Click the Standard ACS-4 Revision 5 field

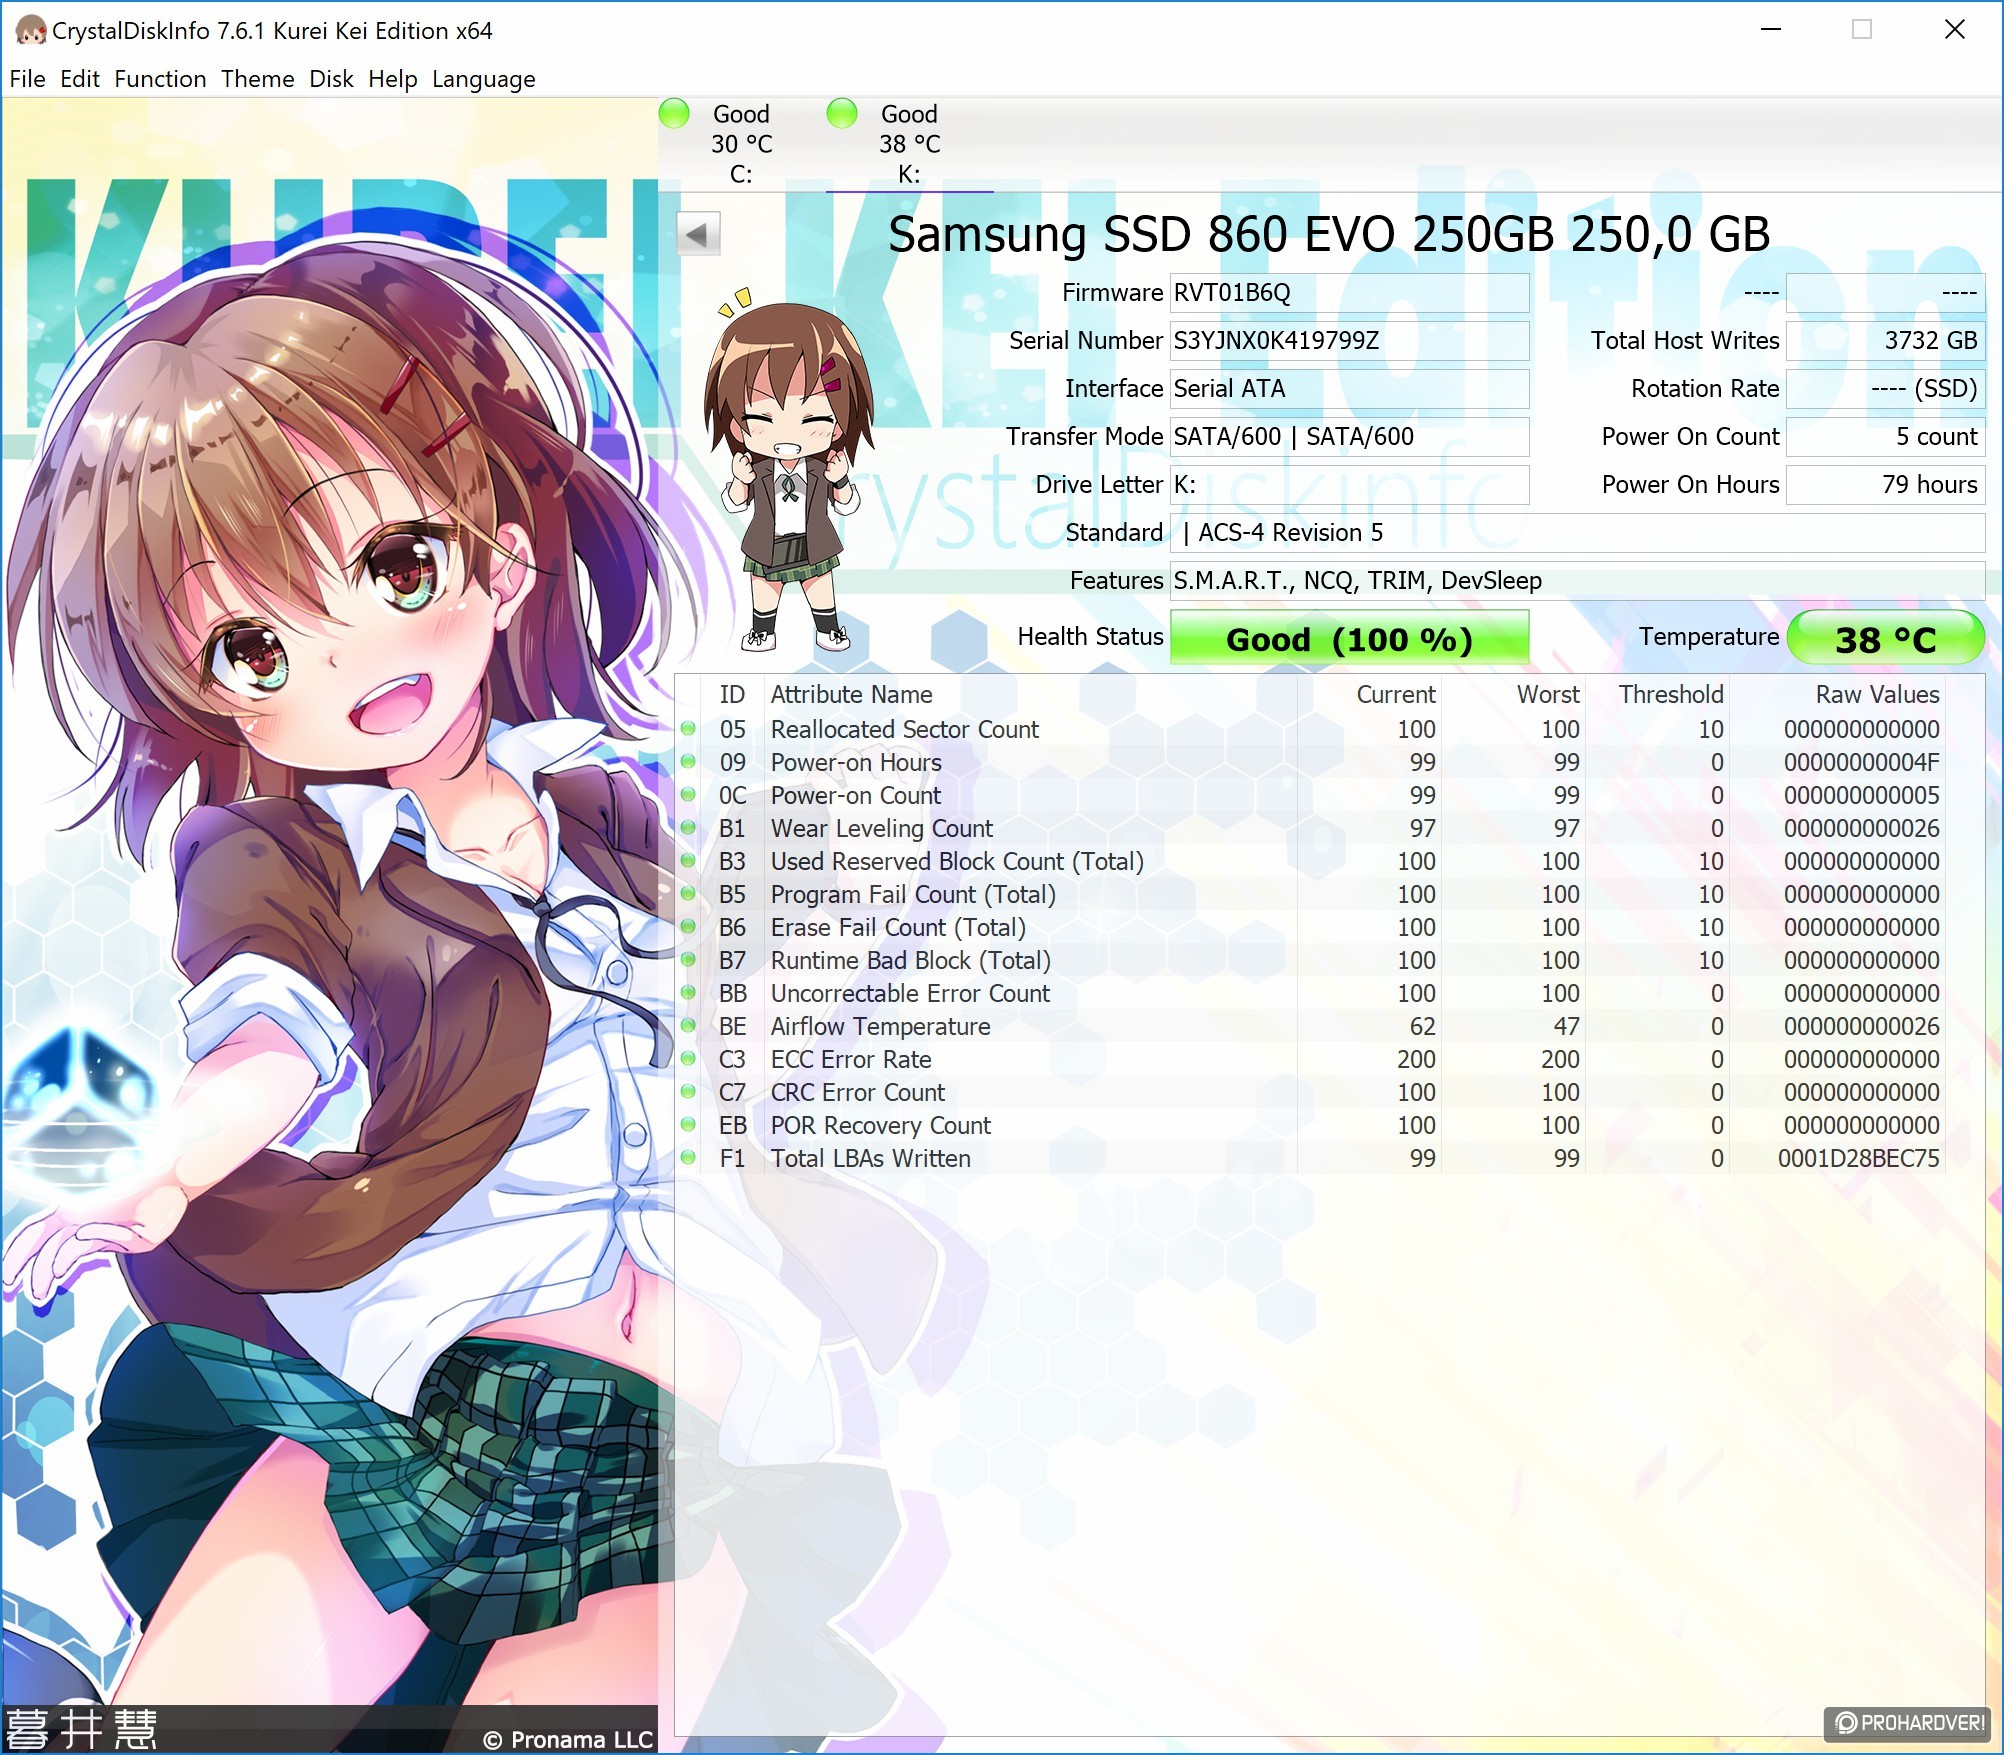(x=1577, y=533)
